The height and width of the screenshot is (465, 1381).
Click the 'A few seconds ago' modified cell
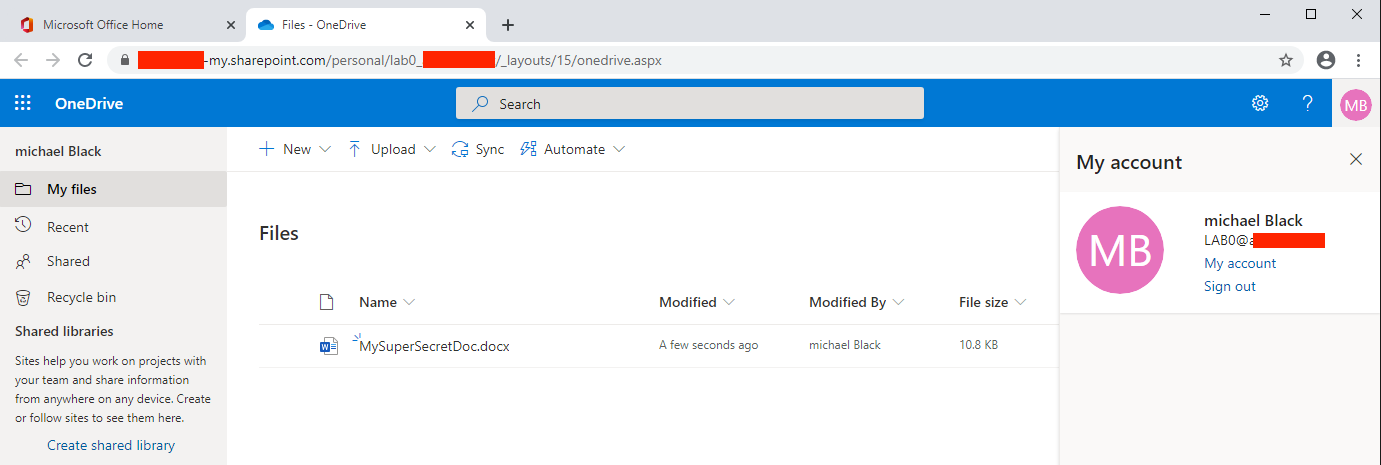tap(708, 345)
